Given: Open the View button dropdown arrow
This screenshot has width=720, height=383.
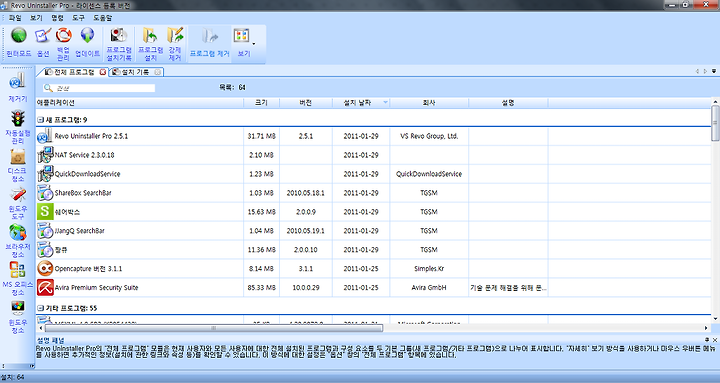Looking at the screenshot, I should tap(253, 44).
